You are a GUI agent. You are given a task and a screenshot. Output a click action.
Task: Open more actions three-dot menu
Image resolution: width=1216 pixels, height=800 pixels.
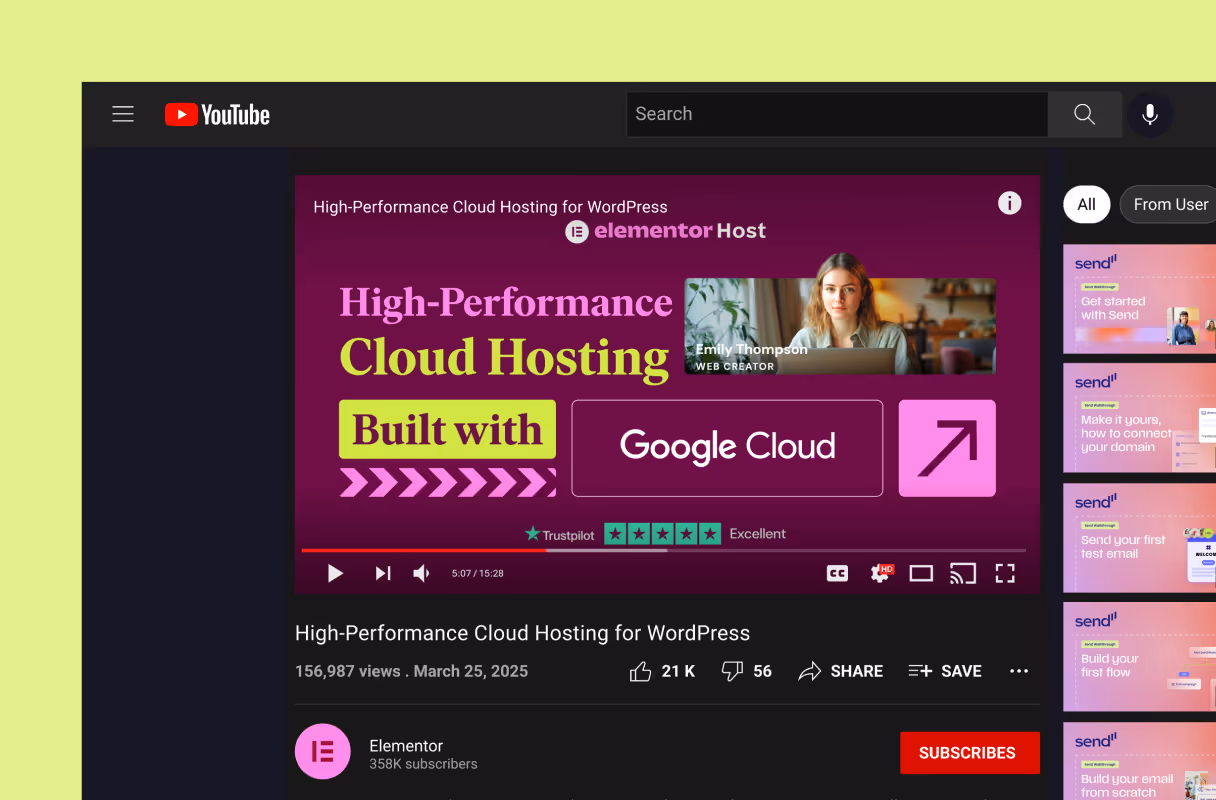tap(1019, 671)
